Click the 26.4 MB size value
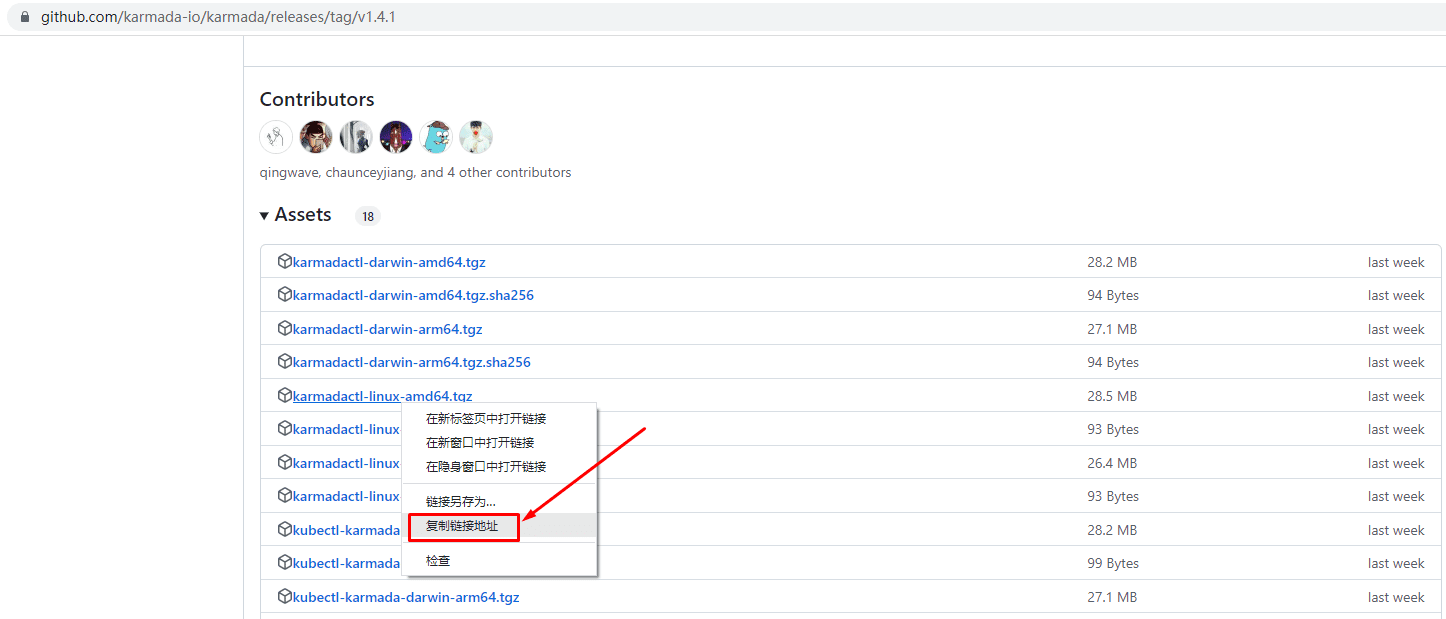 point(1112,463)
